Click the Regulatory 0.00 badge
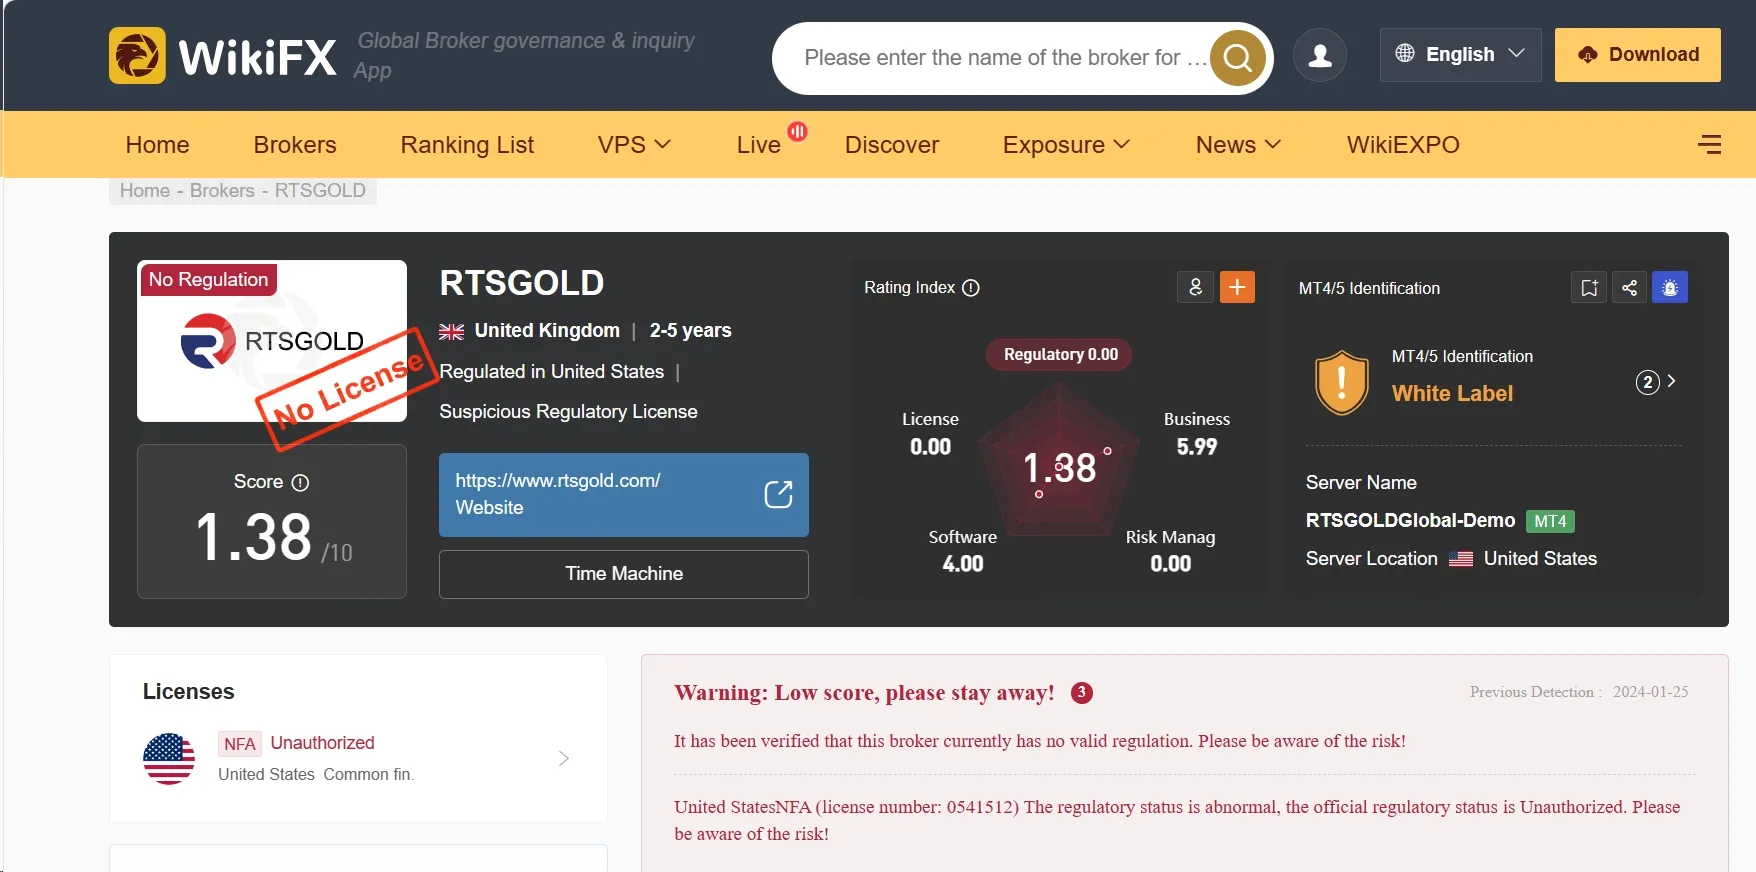Screen dimensions: 1756x872 pos(1060,354)
